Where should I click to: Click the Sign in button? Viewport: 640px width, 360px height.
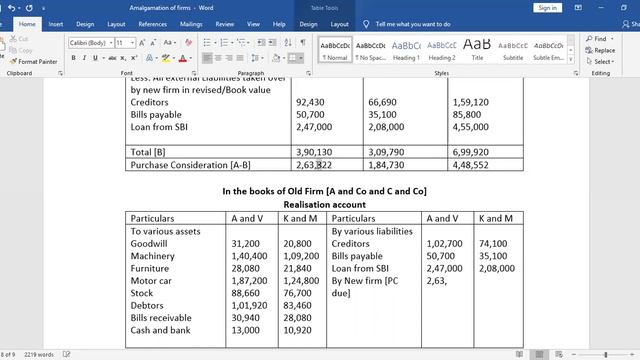pyautogui.click(x=547, y=8)
